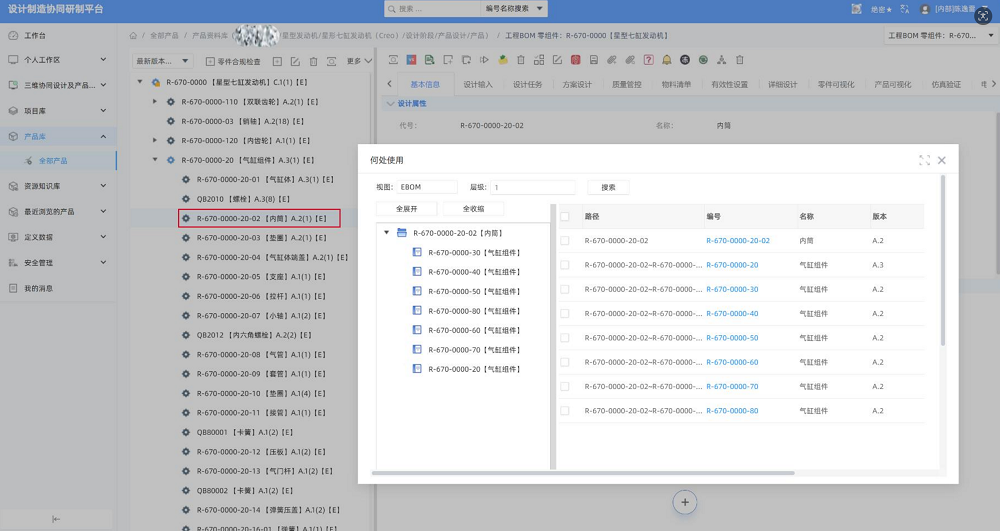The width and height of the screenshot is (1000, 531).
Task: Click the fullscreen icon of the 何处使用 dialog
Action: point(924,160)
